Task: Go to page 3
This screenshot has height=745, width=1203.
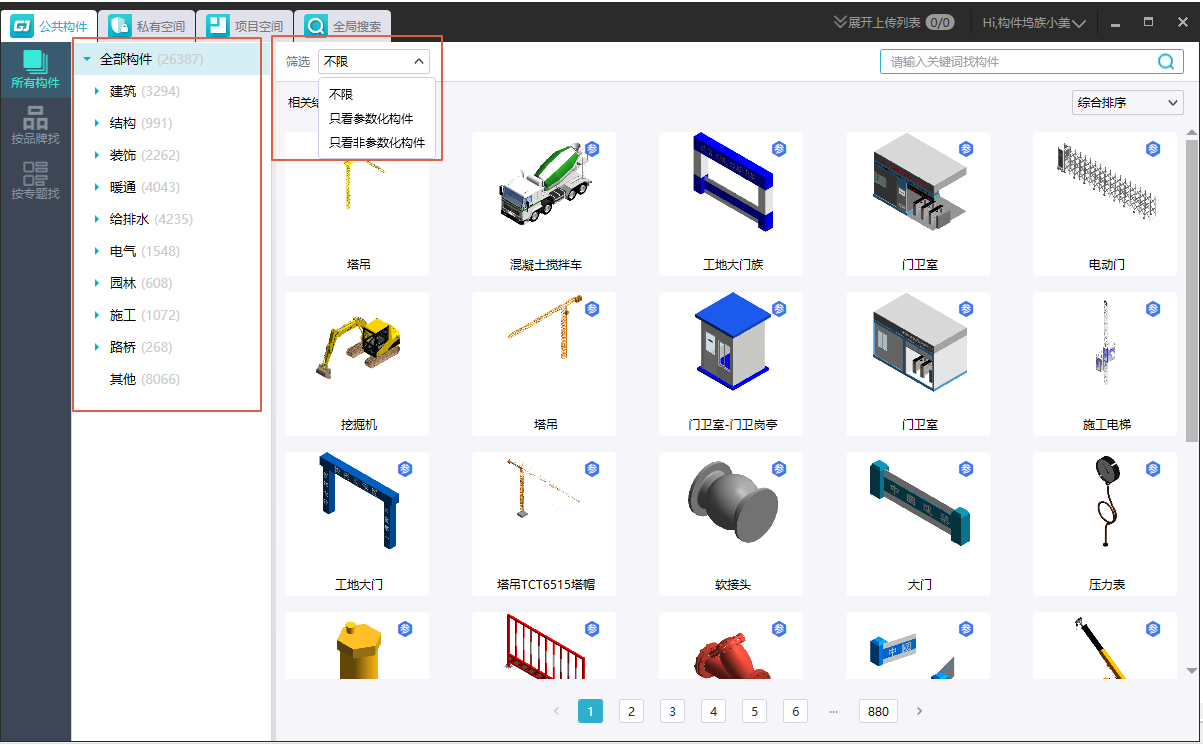Action: pos(672,711)
